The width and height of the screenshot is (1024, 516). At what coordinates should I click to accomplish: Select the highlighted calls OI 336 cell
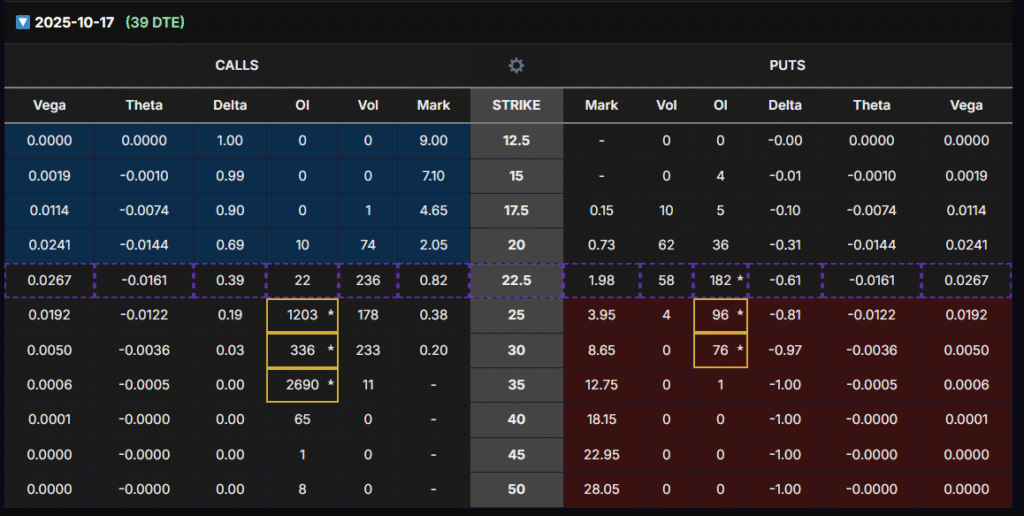tap(302, 350)
